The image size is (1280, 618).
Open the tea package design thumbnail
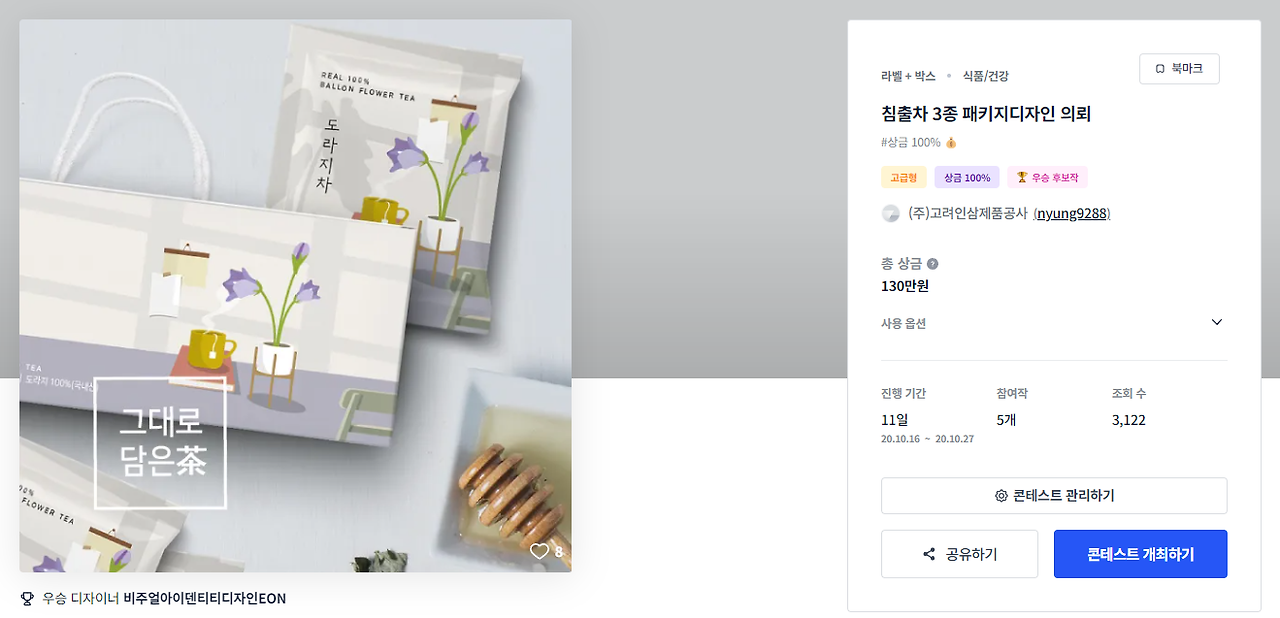pos(295,296)
